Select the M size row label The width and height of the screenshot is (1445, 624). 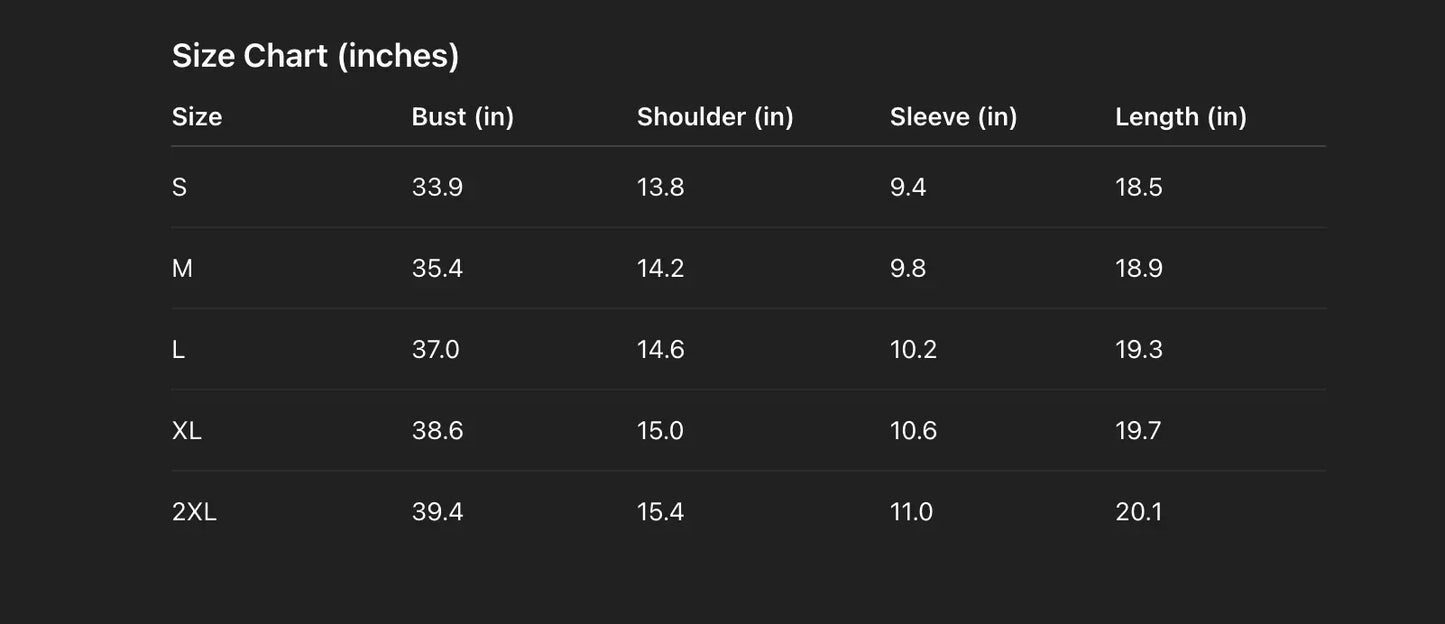click(x=182, y=268)
